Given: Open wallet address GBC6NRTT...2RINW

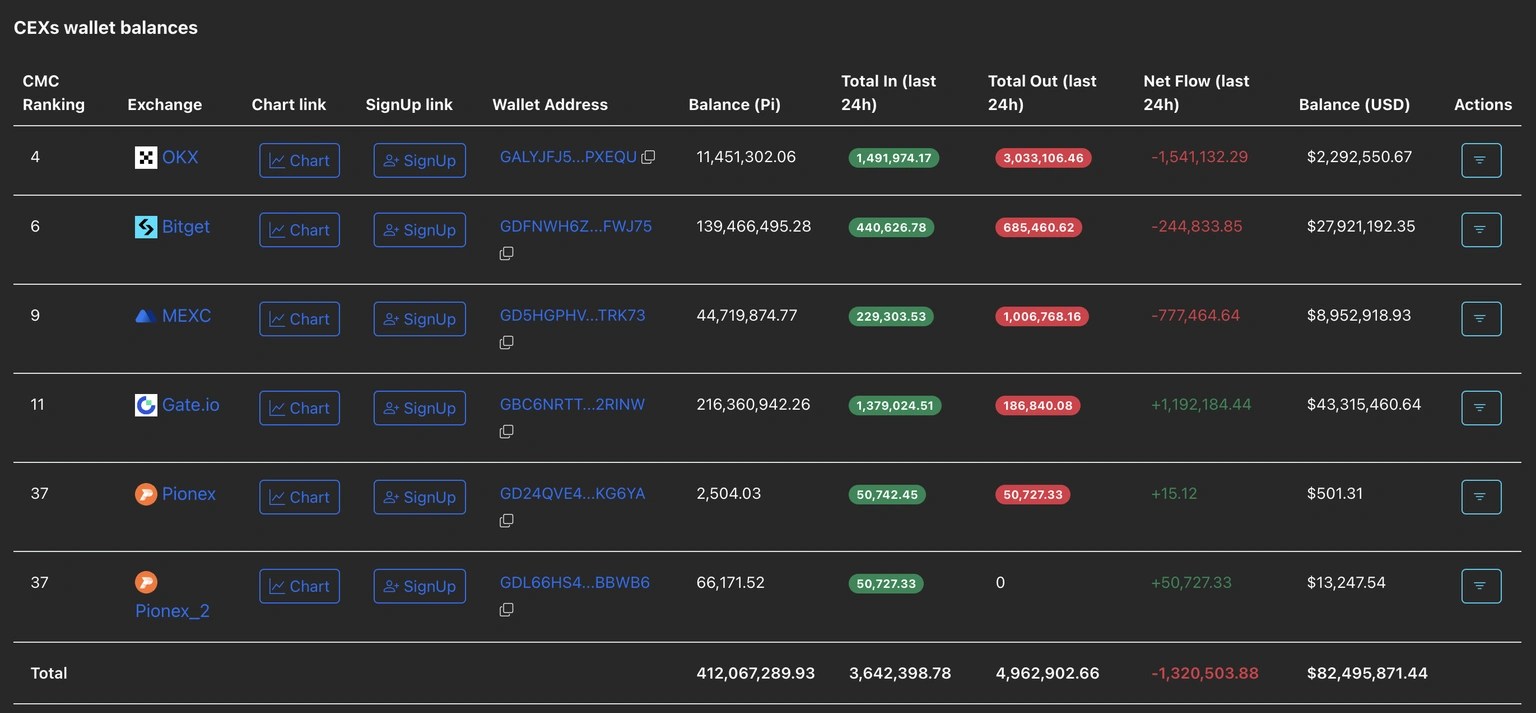Looking at the screenshot, I should (x=572, y=405).
